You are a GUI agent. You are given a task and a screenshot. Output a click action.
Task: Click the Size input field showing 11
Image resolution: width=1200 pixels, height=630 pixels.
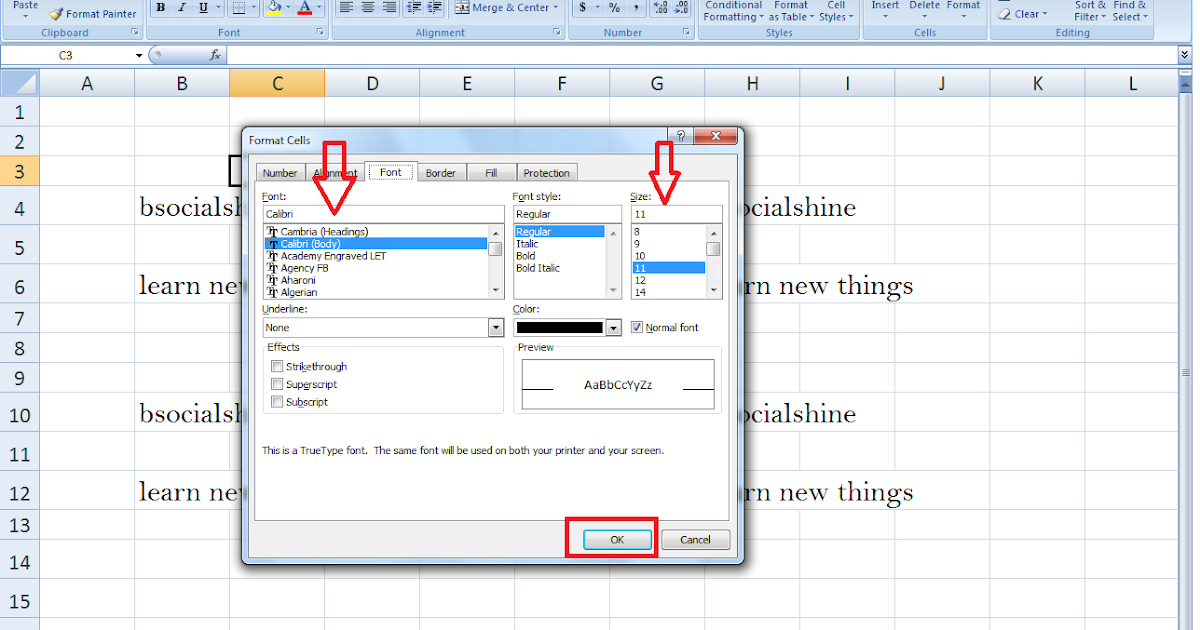(x=676, y=214)
